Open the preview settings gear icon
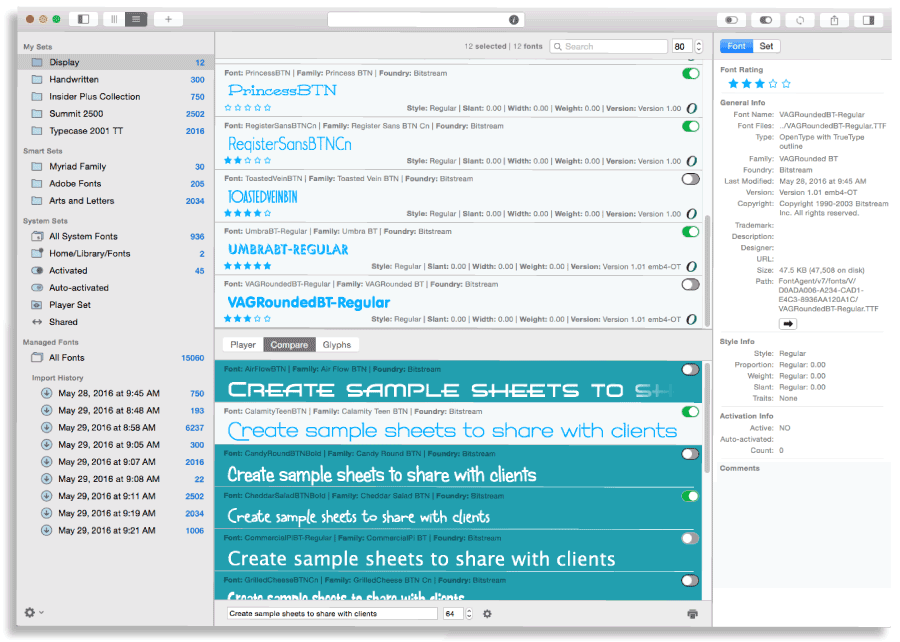 point(487,614)
